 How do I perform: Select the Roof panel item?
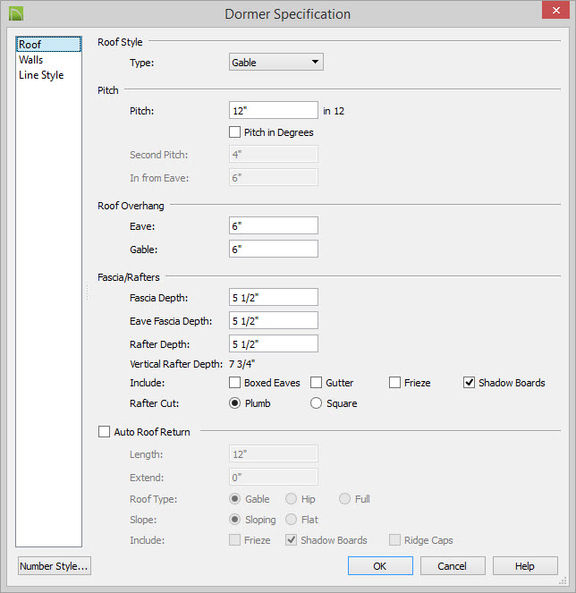point(49,44)
